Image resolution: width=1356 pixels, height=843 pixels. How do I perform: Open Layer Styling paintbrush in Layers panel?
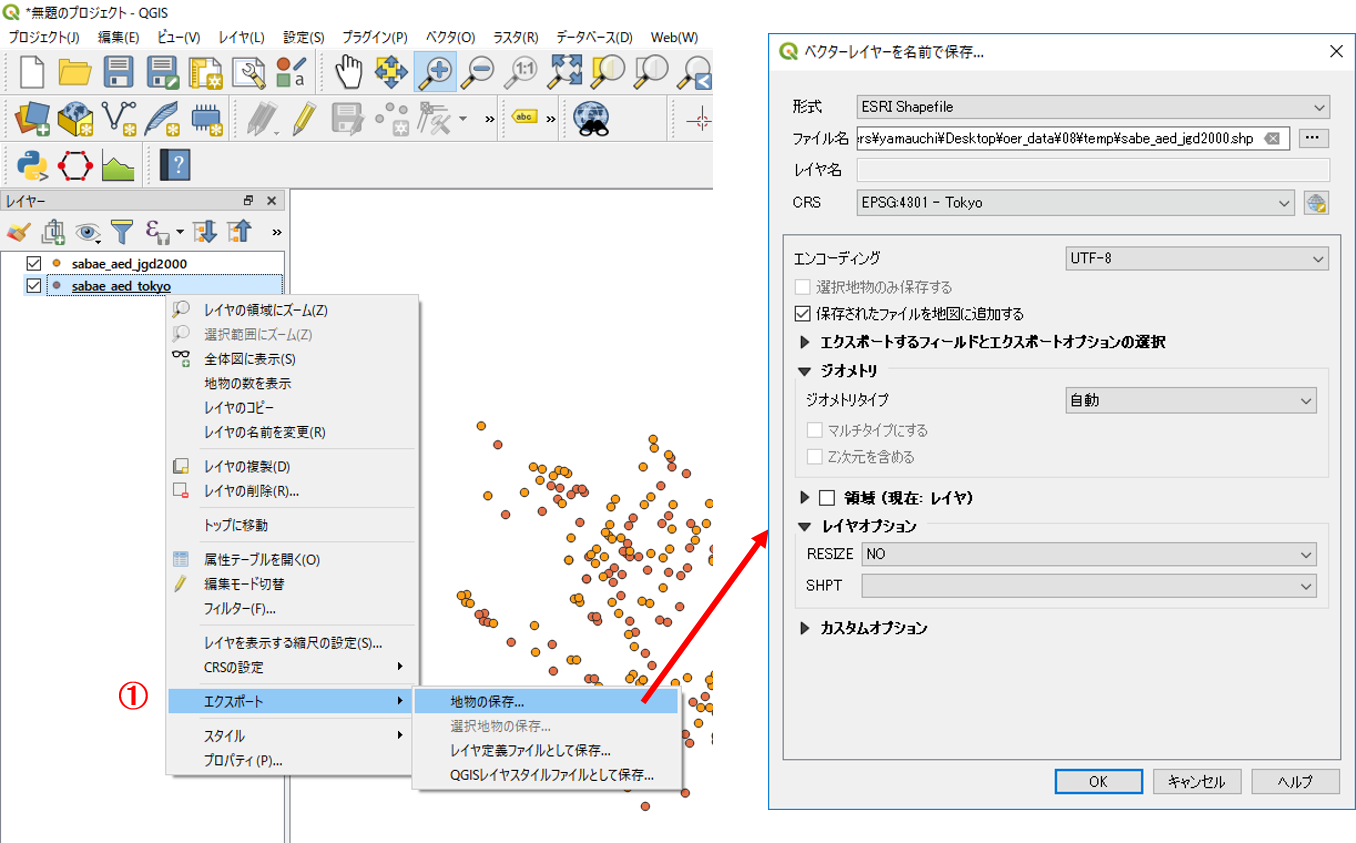[19, 232]
